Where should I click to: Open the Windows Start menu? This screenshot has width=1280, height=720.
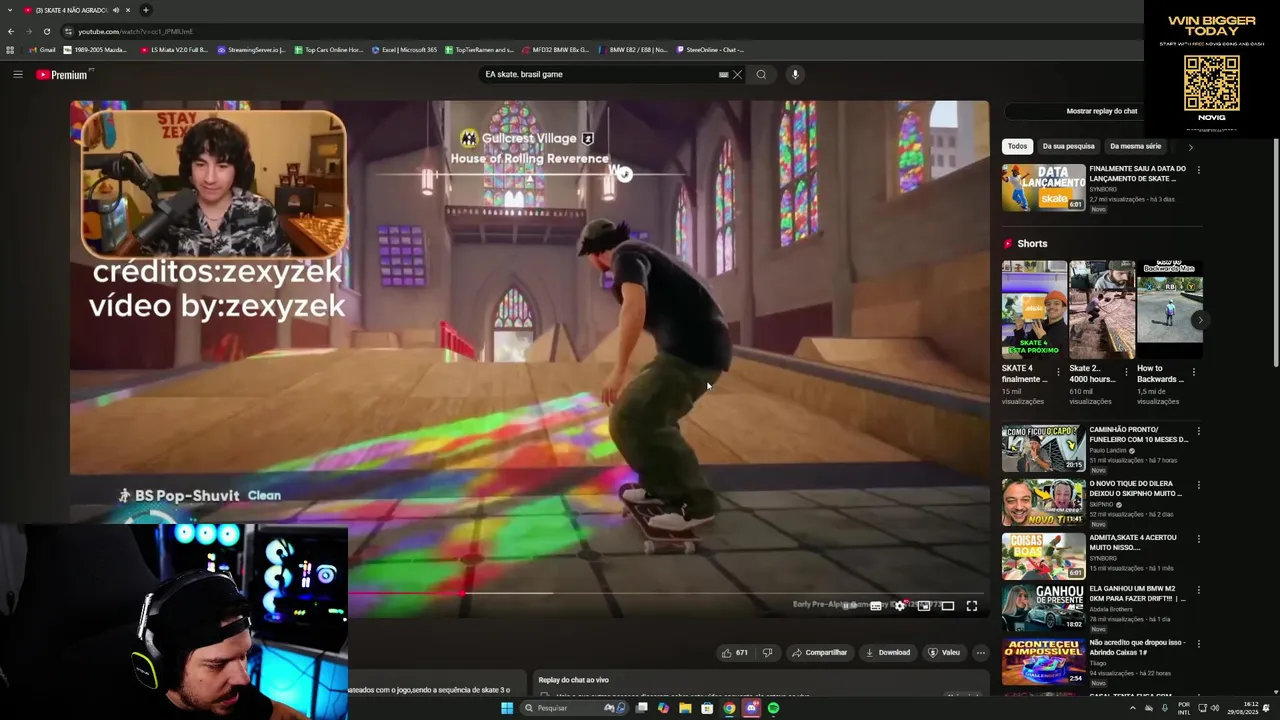(507, 708)
